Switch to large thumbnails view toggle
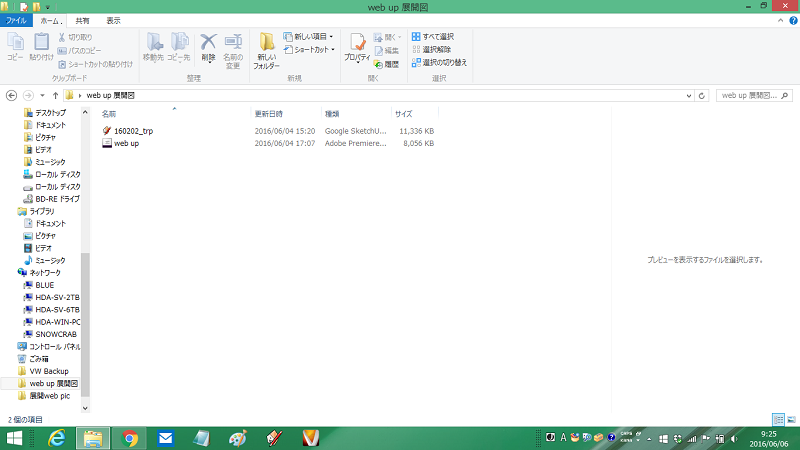The image size is (800, 450). coord(791,420)
